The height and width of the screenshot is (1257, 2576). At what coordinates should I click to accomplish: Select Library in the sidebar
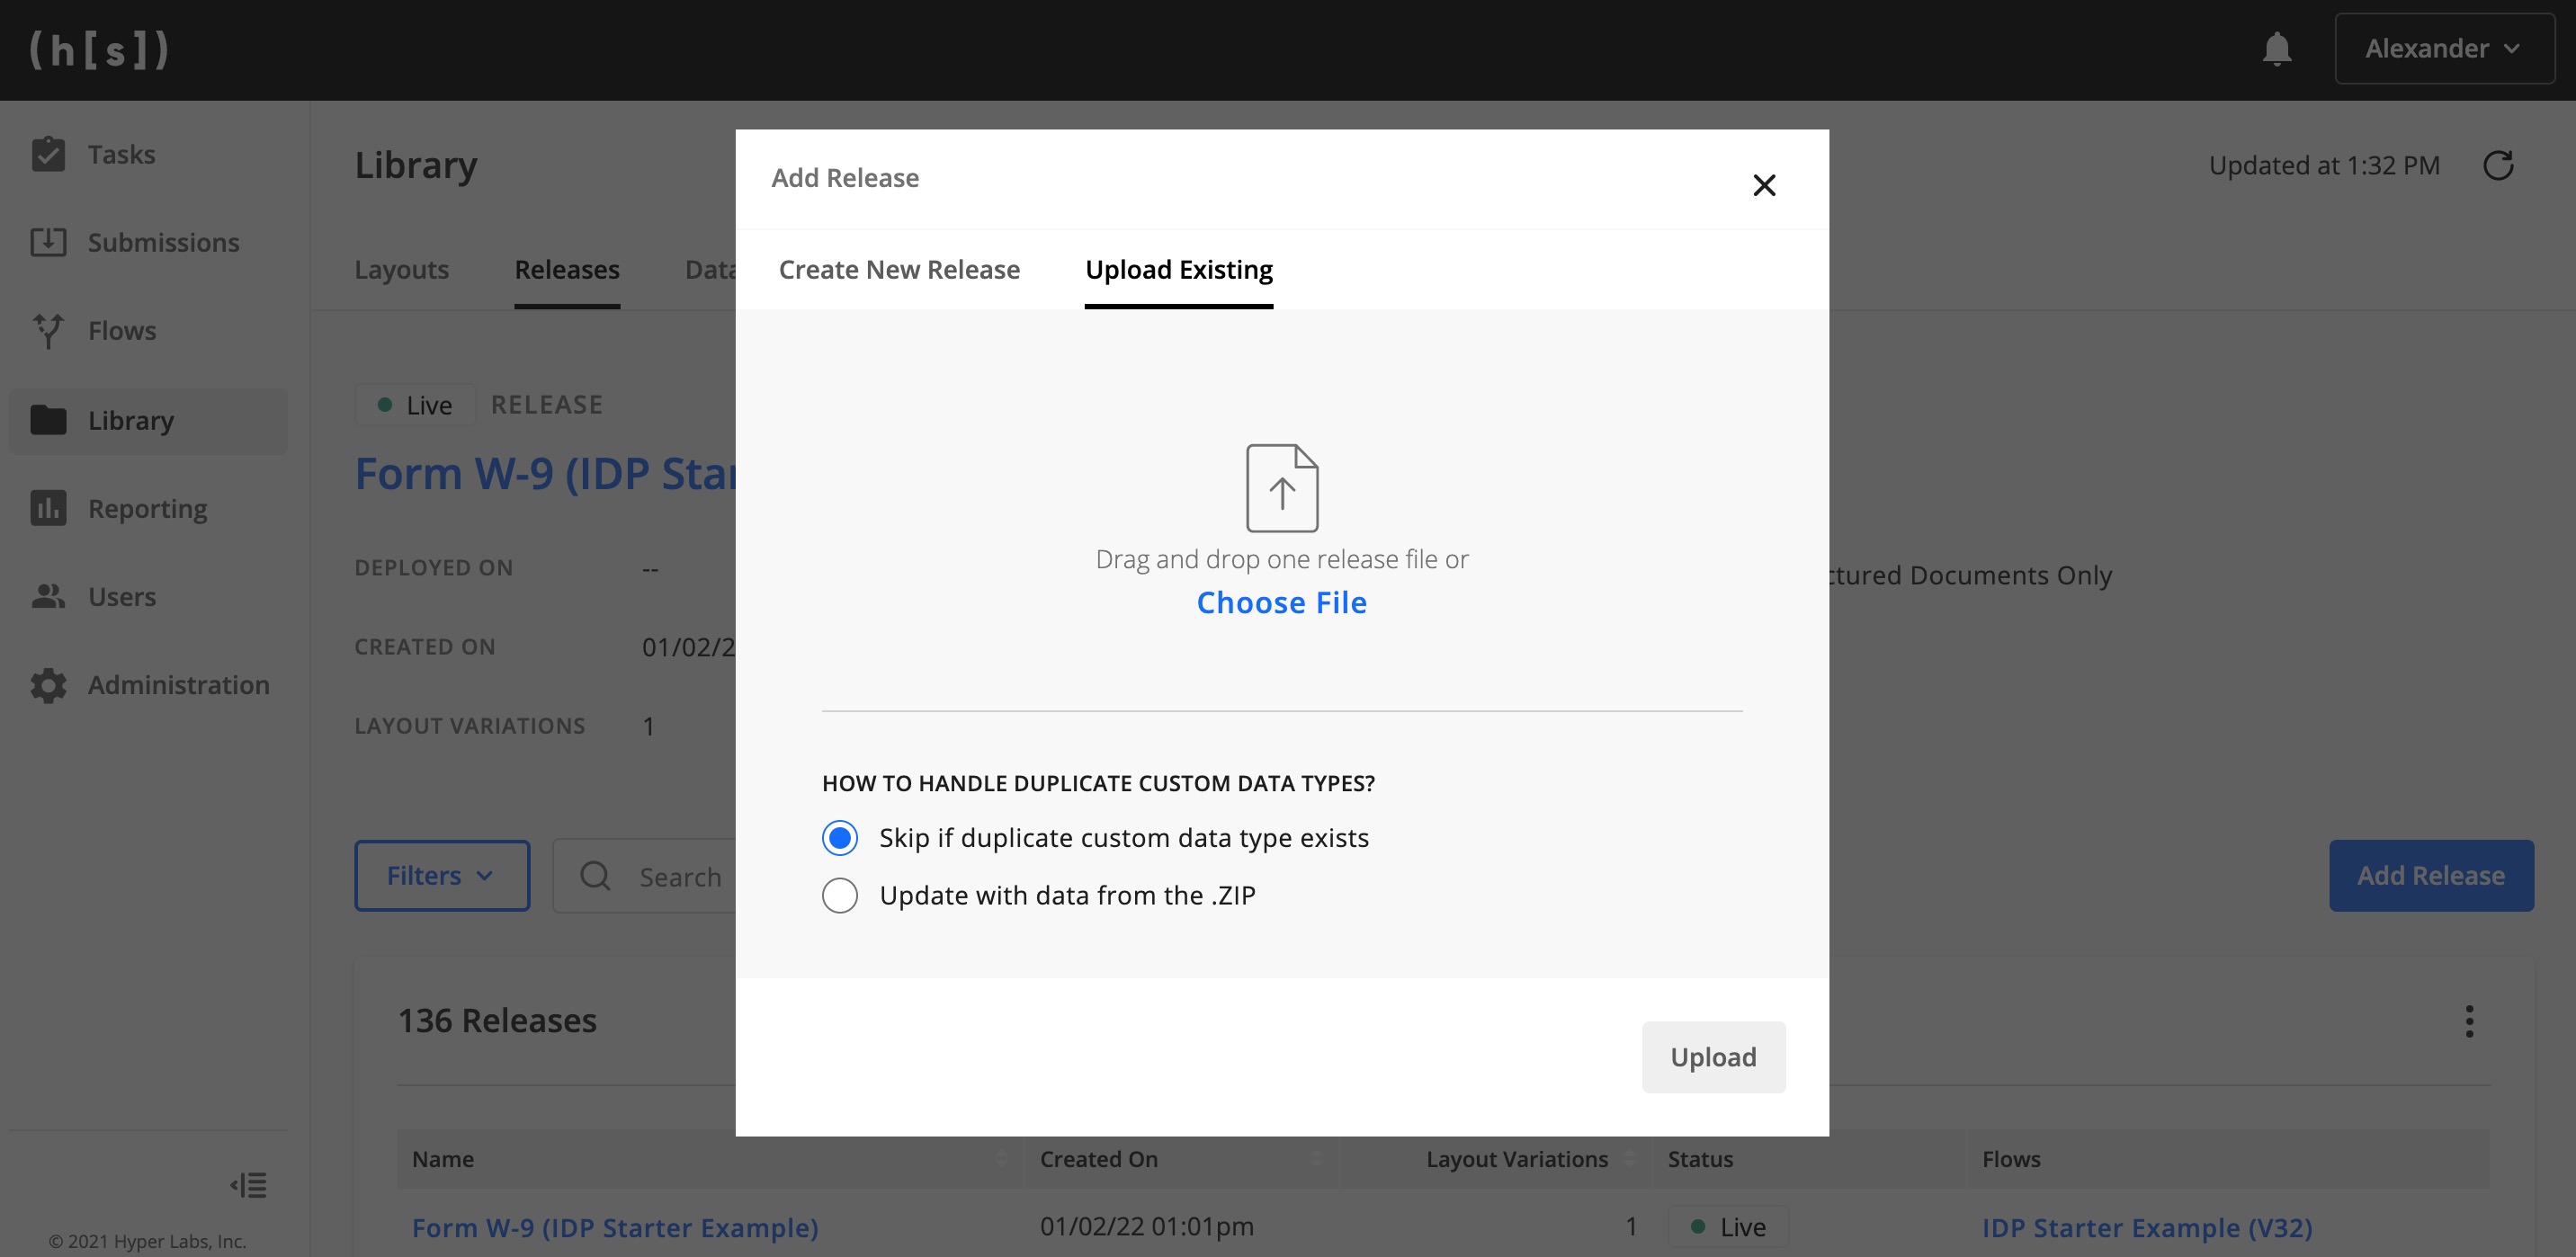tap(148, 421)
